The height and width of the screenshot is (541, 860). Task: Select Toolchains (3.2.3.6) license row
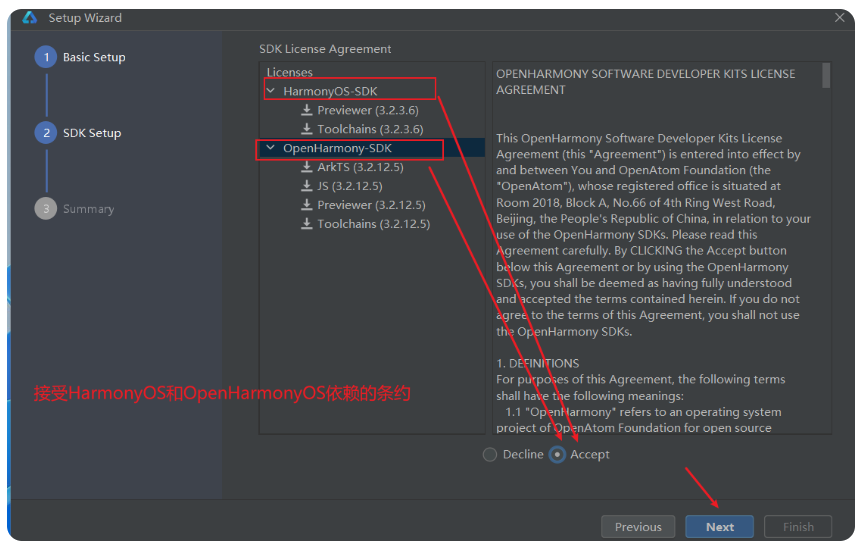coord(372,129)
